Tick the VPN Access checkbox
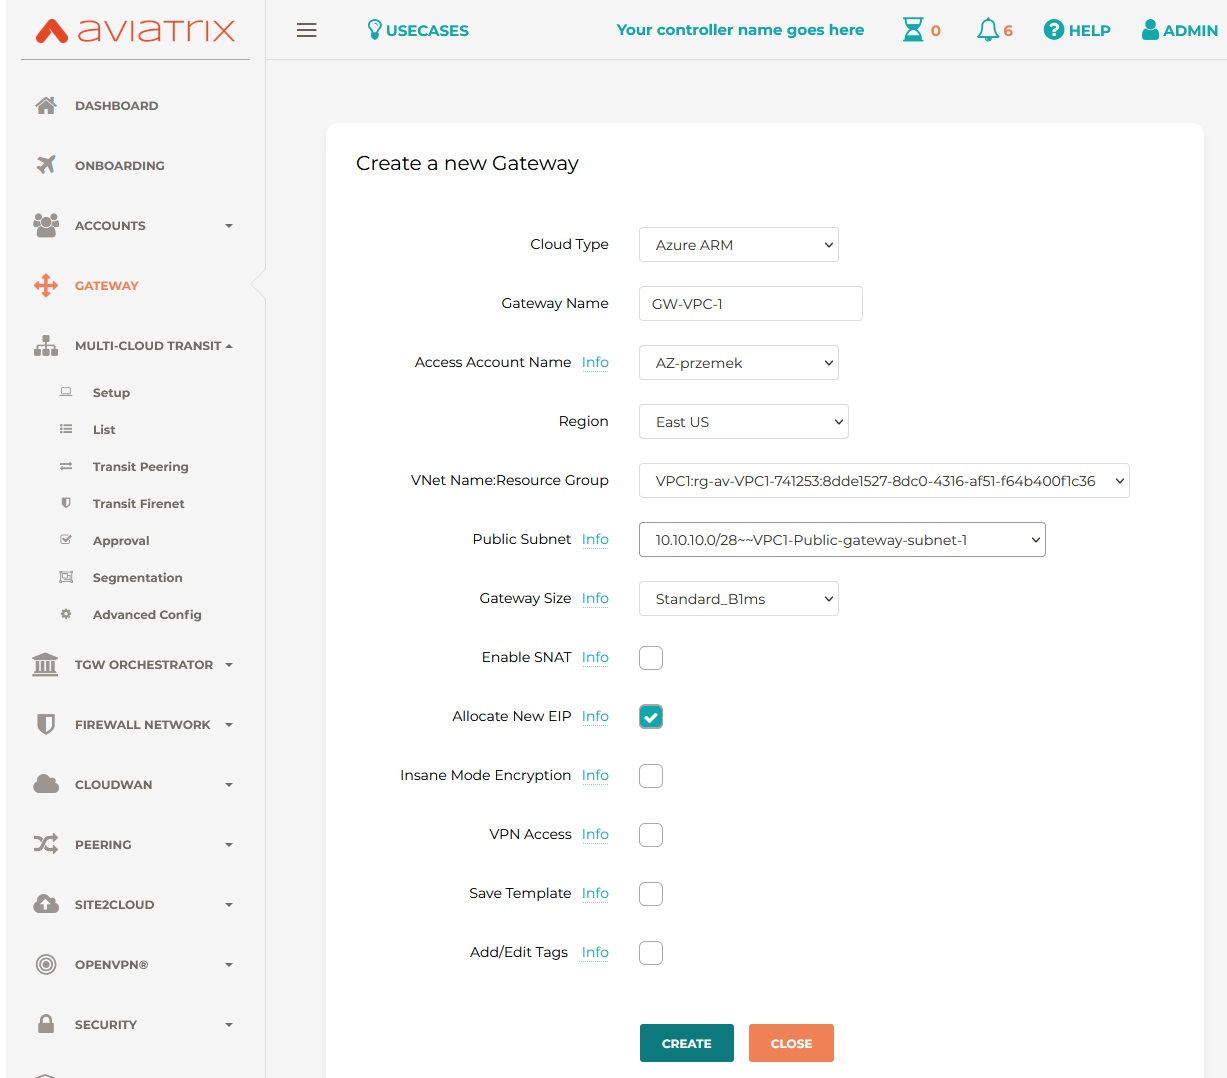The height and width of the screenshot is (1078, 1227). point(651,835)
